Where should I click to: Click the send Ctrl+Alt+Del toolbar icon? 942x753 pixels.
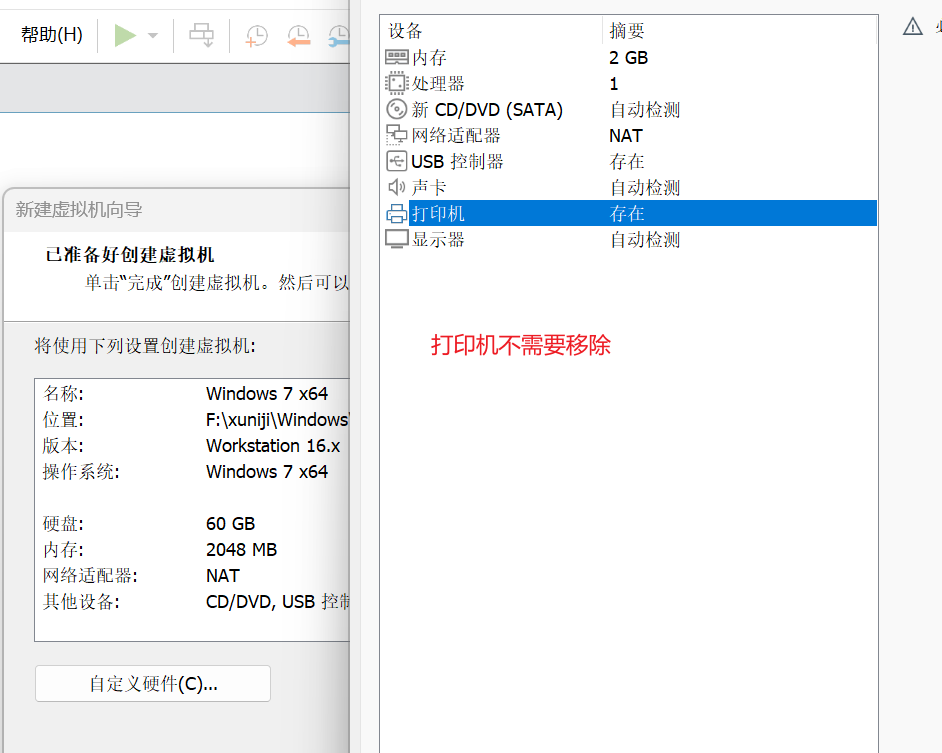coord(201,35)
